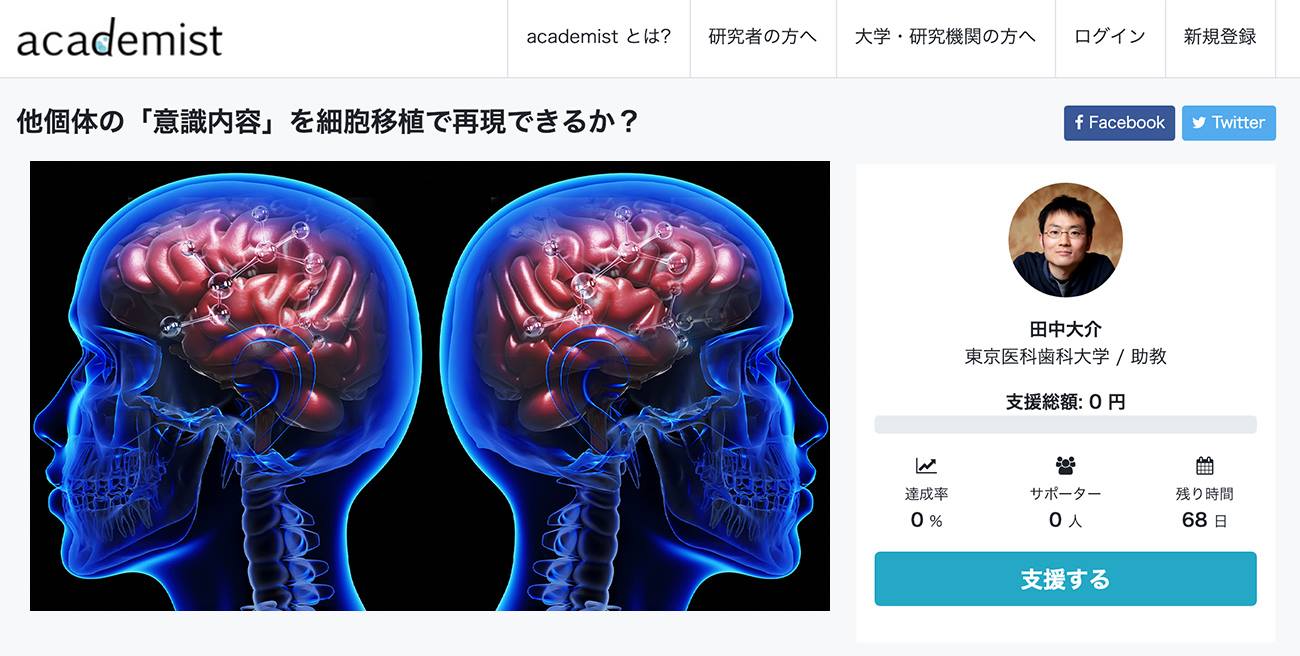Click the 68 日 remaining time value
Screen dimensions: 1300x656
pos(1204,520)
